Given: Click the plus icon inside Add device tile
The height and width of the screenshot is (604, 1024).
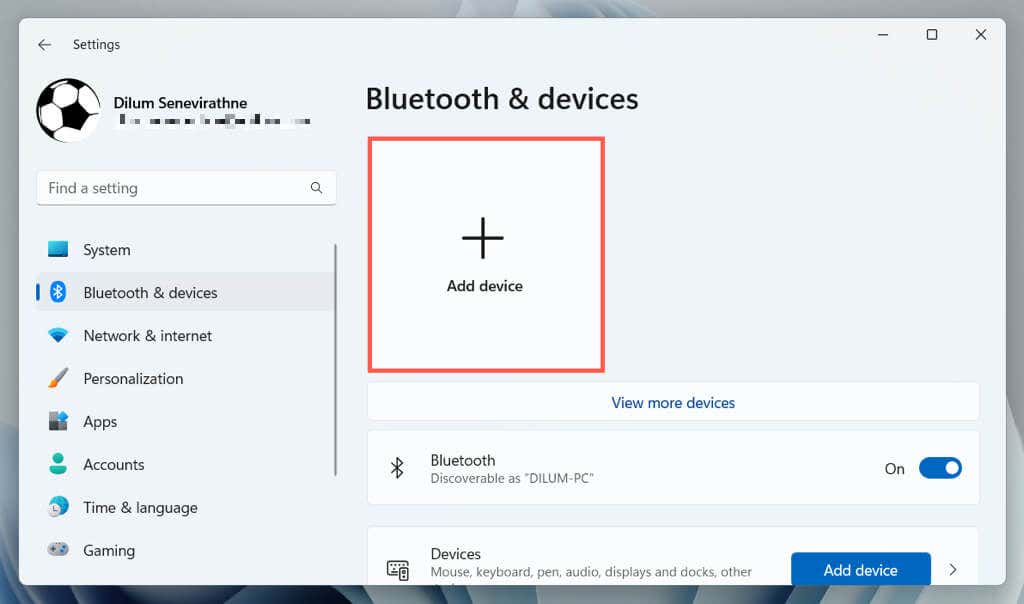Looking at the screenshot, I should (x=483, y=238).
